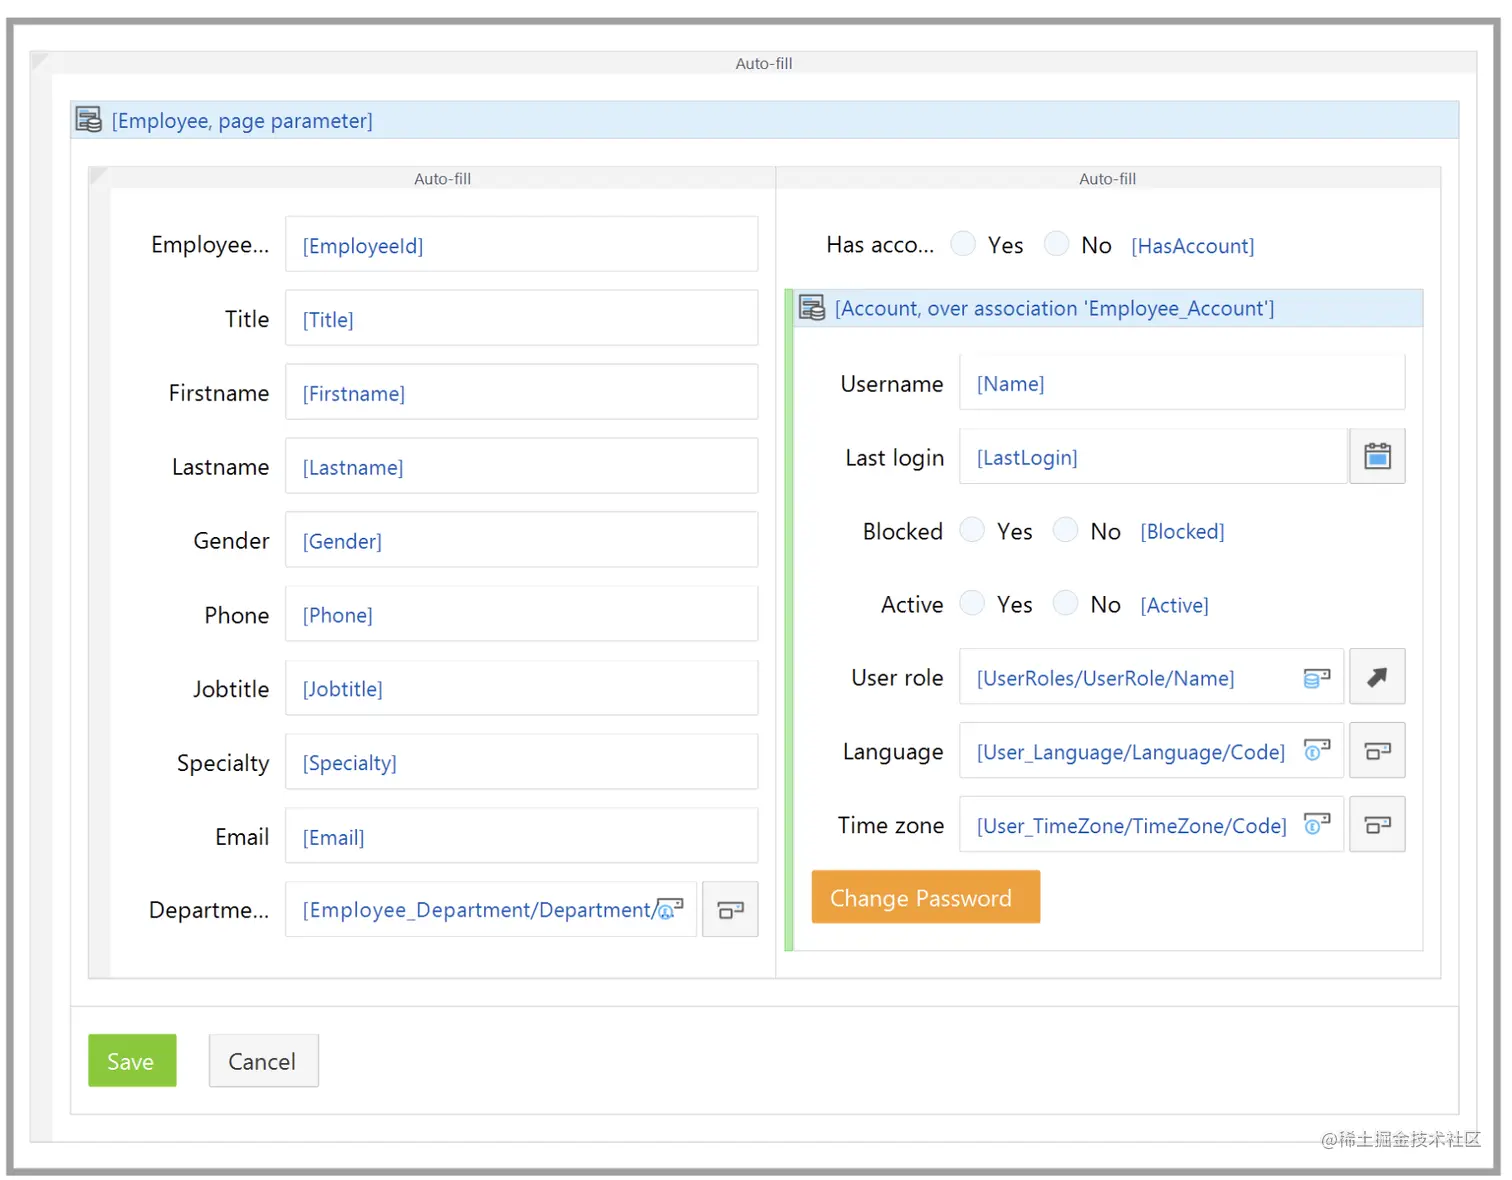The height and width of the screenshot is (1180, 1512).
Task: Click the Lastname input field
Action: [x=521, y=467]
